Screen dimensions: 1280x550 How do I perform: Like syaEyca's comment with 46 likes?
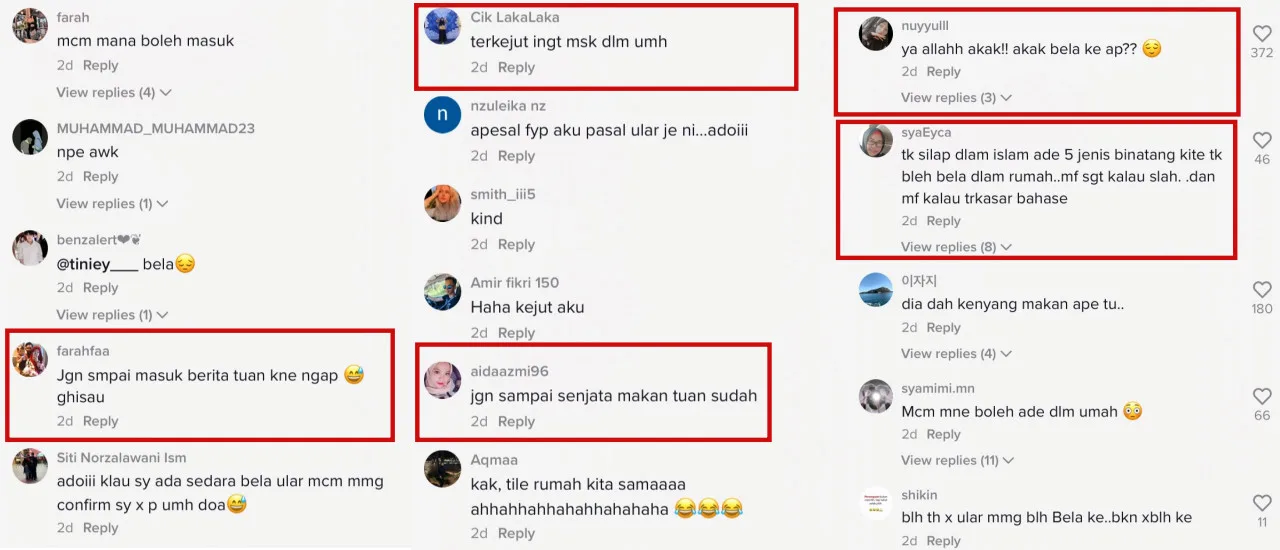[1262, 140]
